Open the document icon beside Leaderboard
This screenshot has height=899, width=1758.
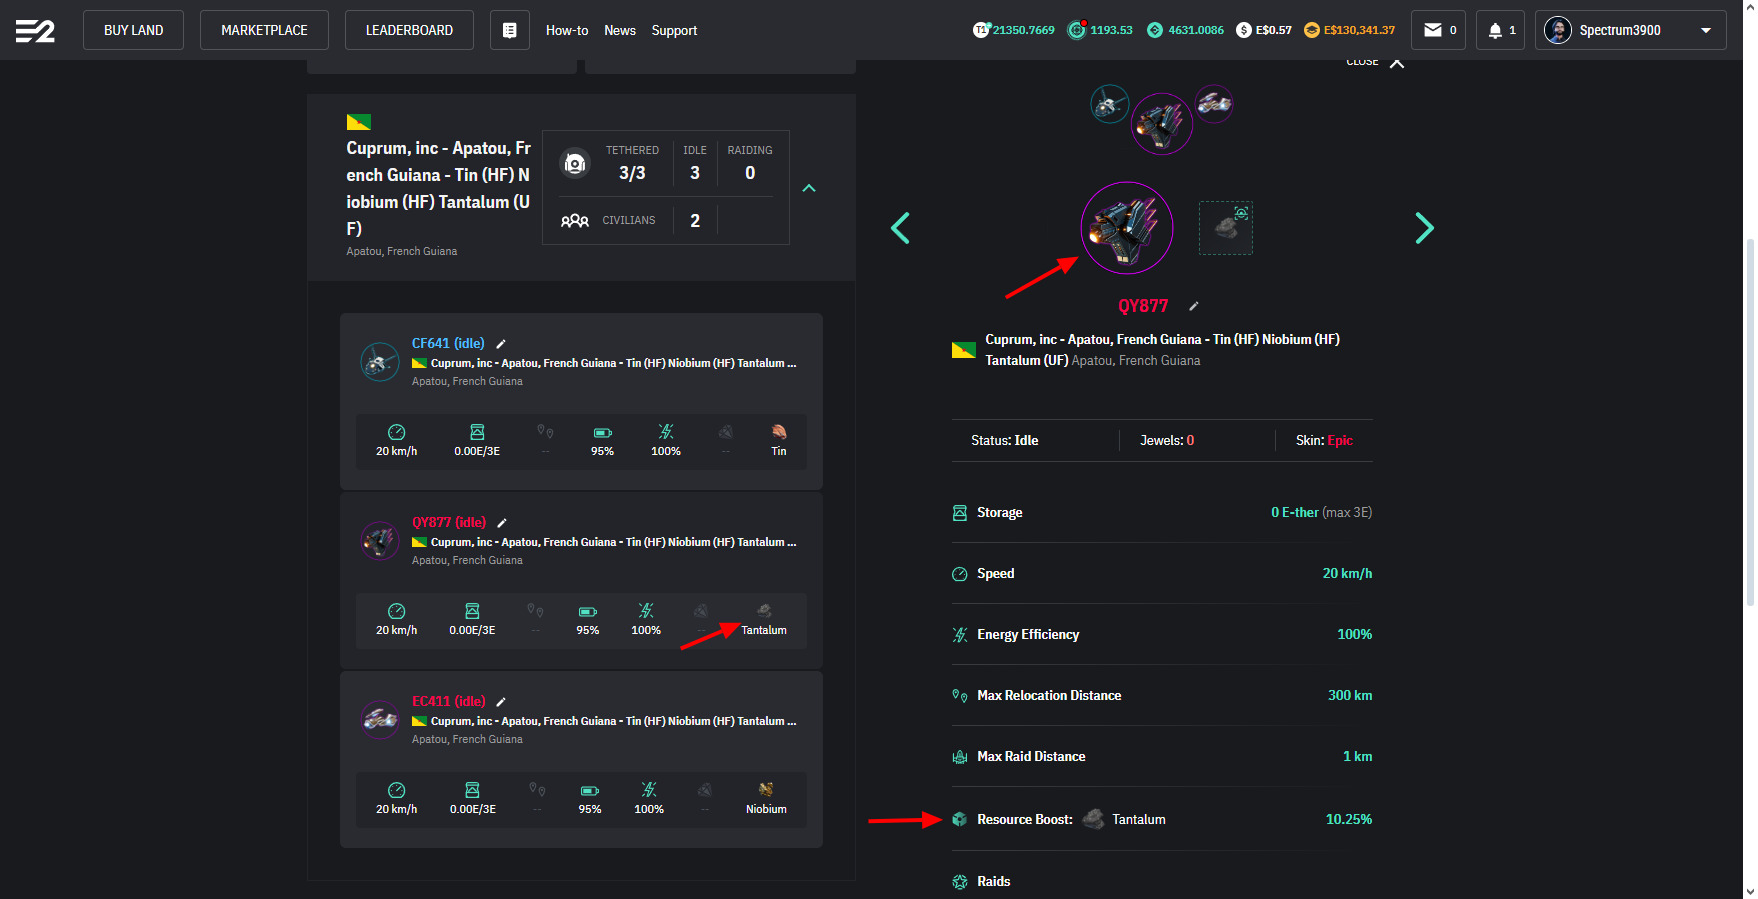509,30
